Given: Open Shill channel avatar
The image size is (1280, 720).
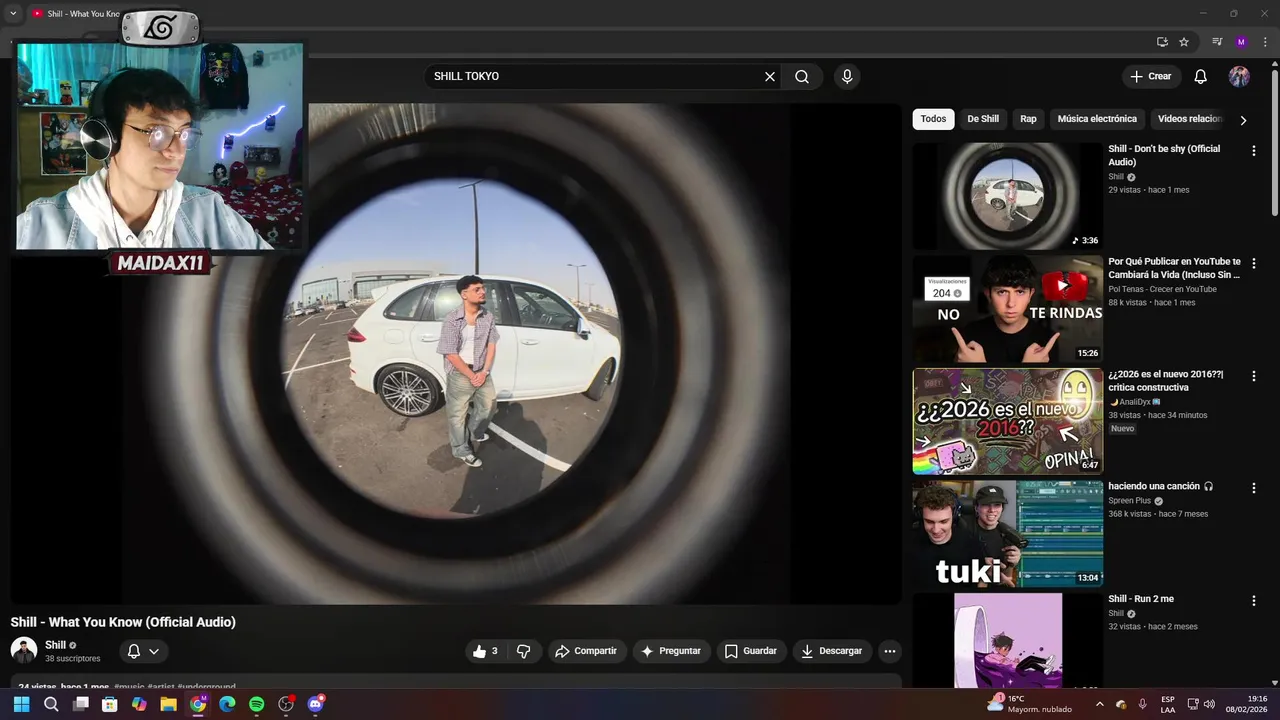Looking at the screenshot, I should [x=24, y=650].
